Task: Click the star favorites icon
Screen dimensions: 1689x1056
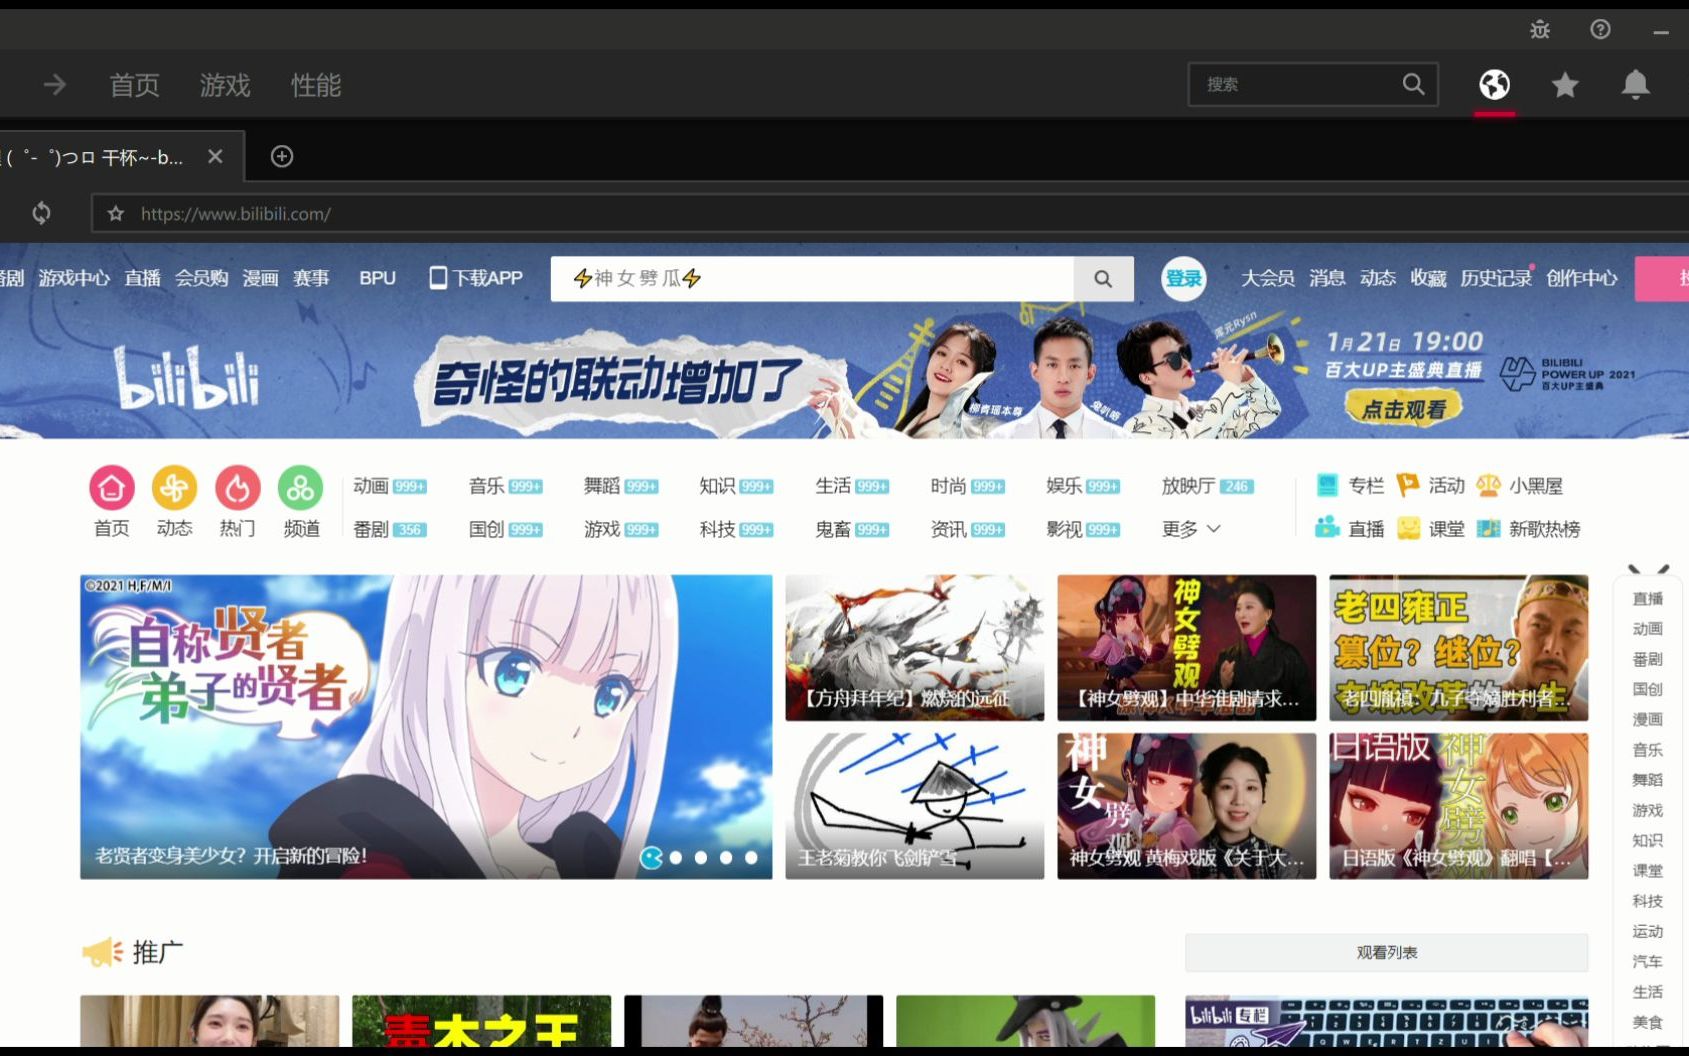Action: (1565, 85)
